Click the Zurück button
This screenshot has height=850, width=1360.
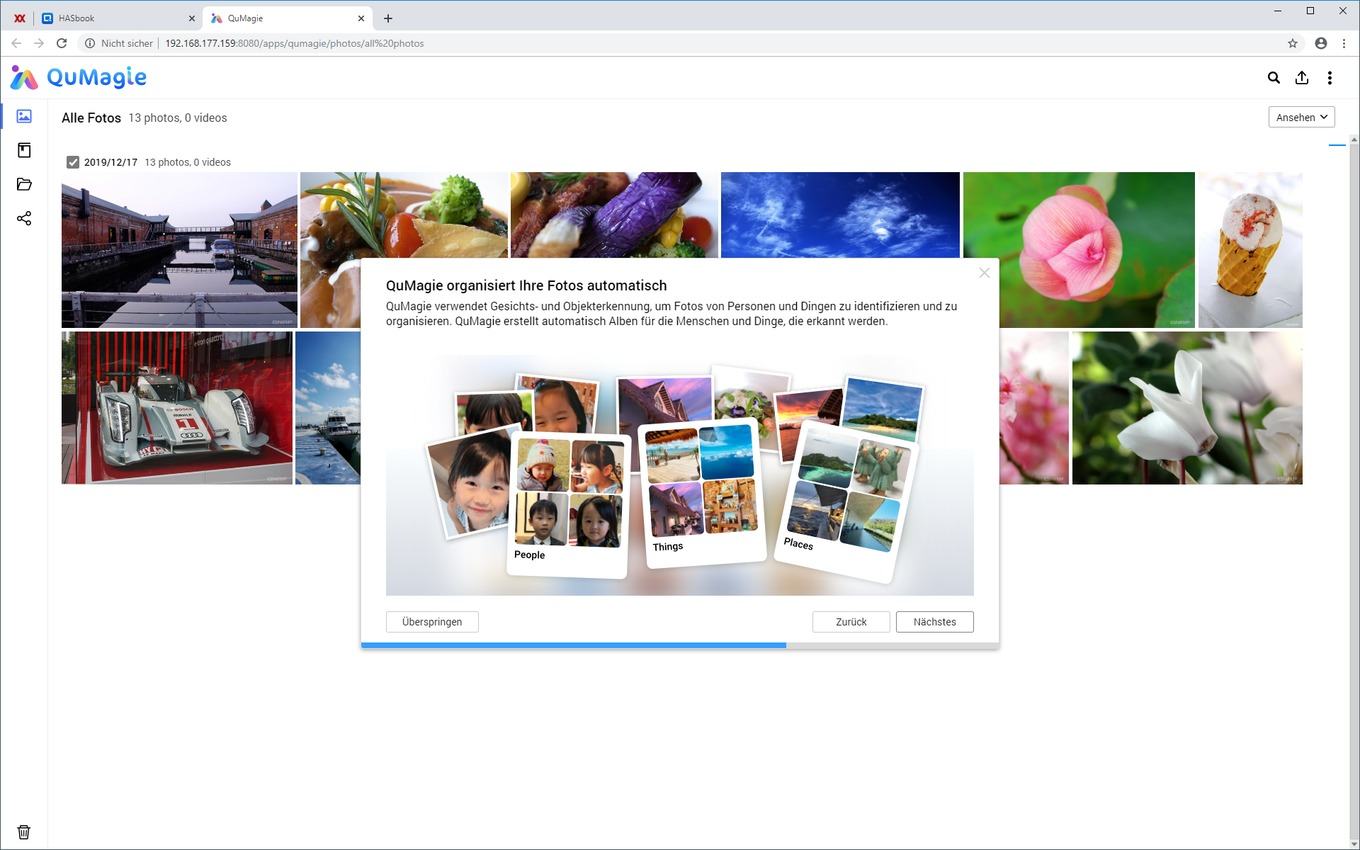[x=851, y=622]
